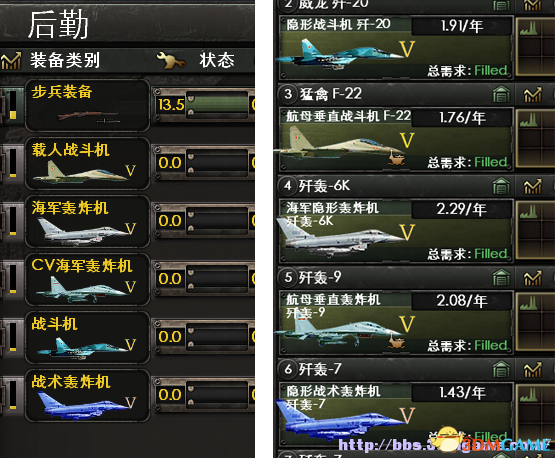Select the 航母垂直战斗机 F-22 production card
Screen dimensions: 555x458
(x=396, y=139)
